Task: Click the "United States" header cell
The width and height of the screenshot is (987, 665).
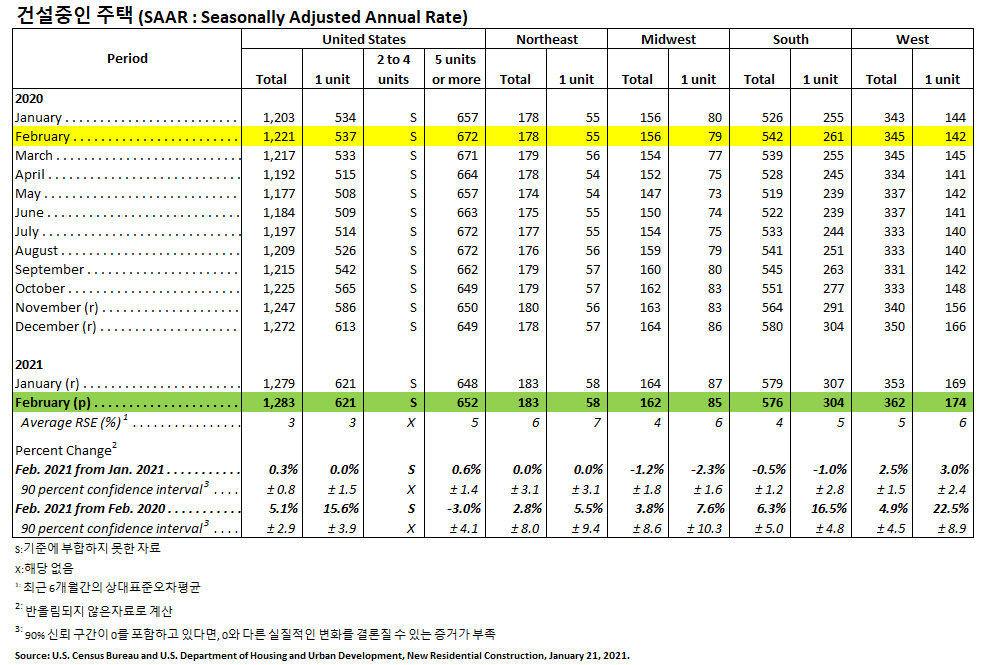Action: point(364,39)
